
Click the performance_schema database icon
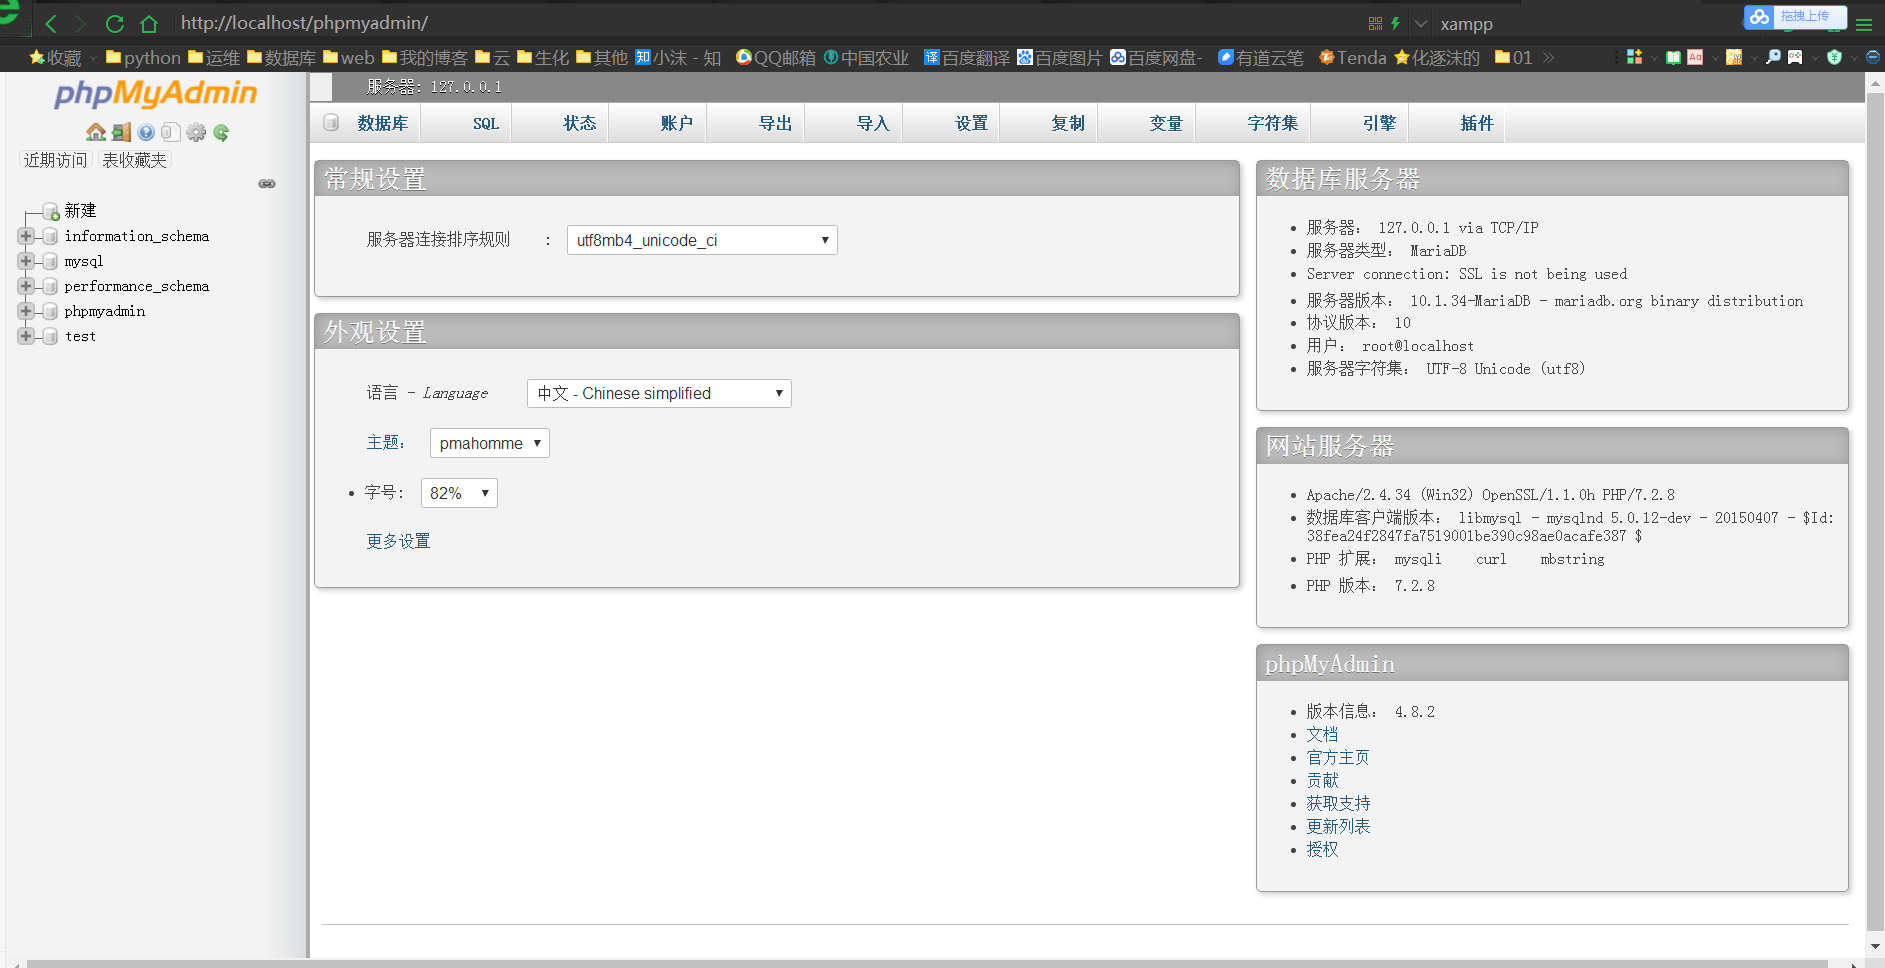(x=49, y=286)
